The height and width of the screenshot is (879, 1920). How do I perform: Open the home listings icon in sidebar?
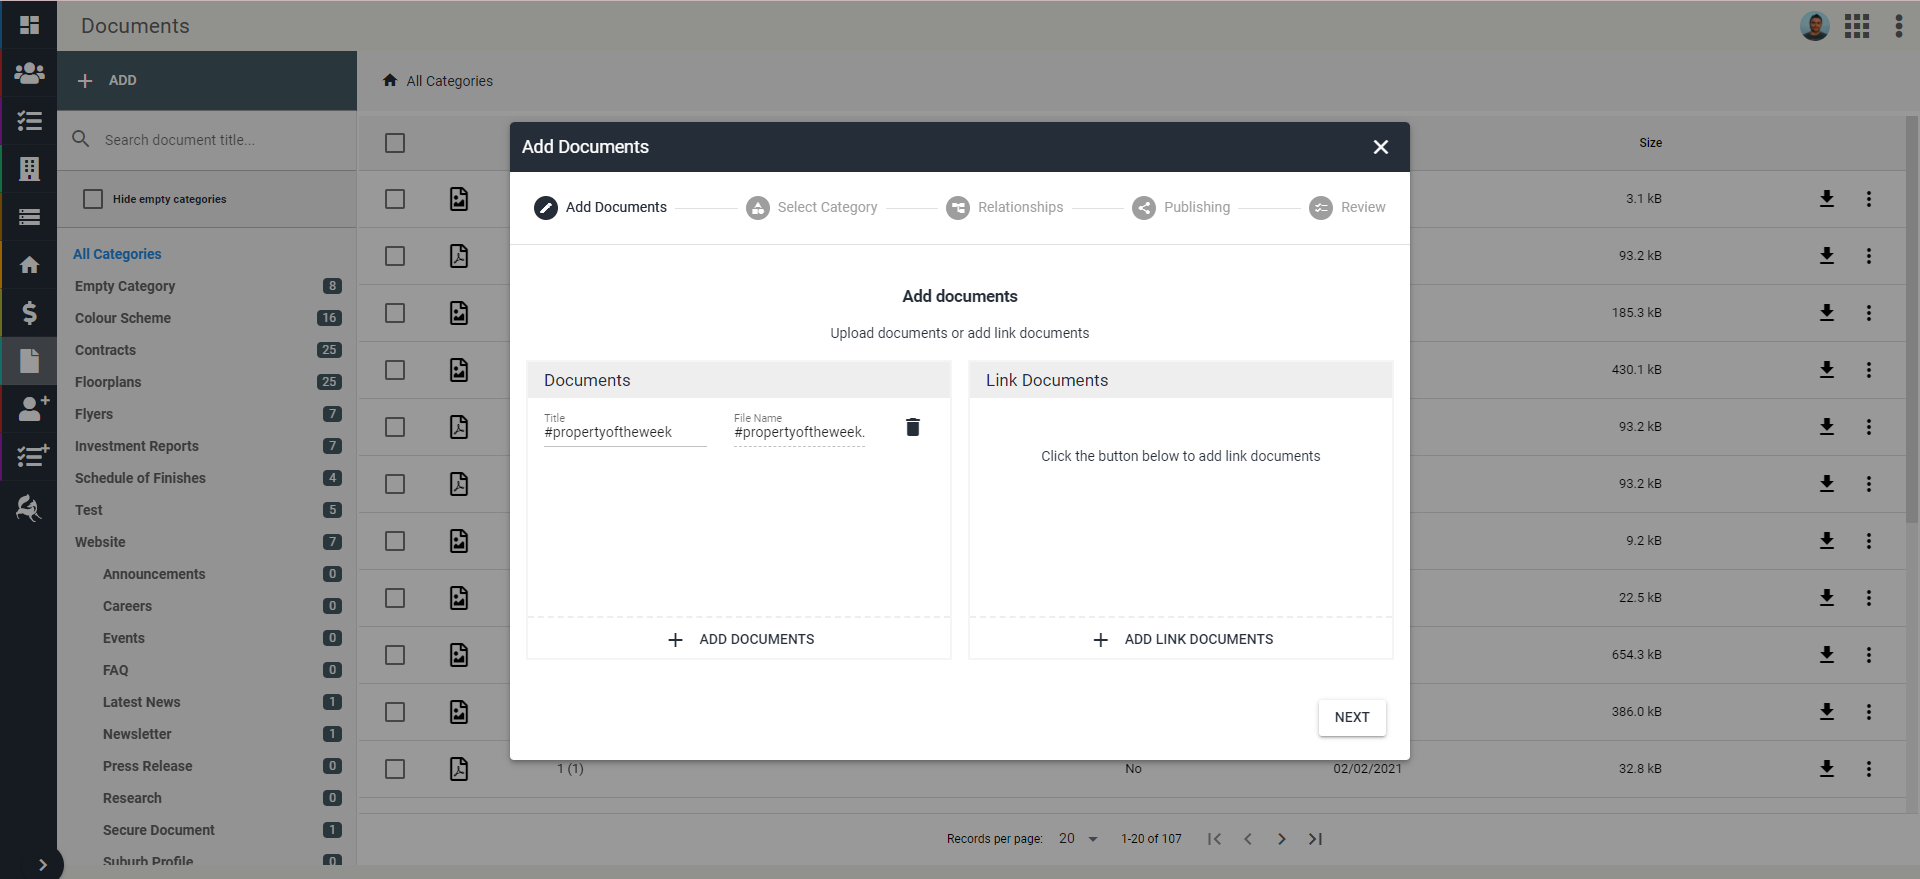point(29,265)
